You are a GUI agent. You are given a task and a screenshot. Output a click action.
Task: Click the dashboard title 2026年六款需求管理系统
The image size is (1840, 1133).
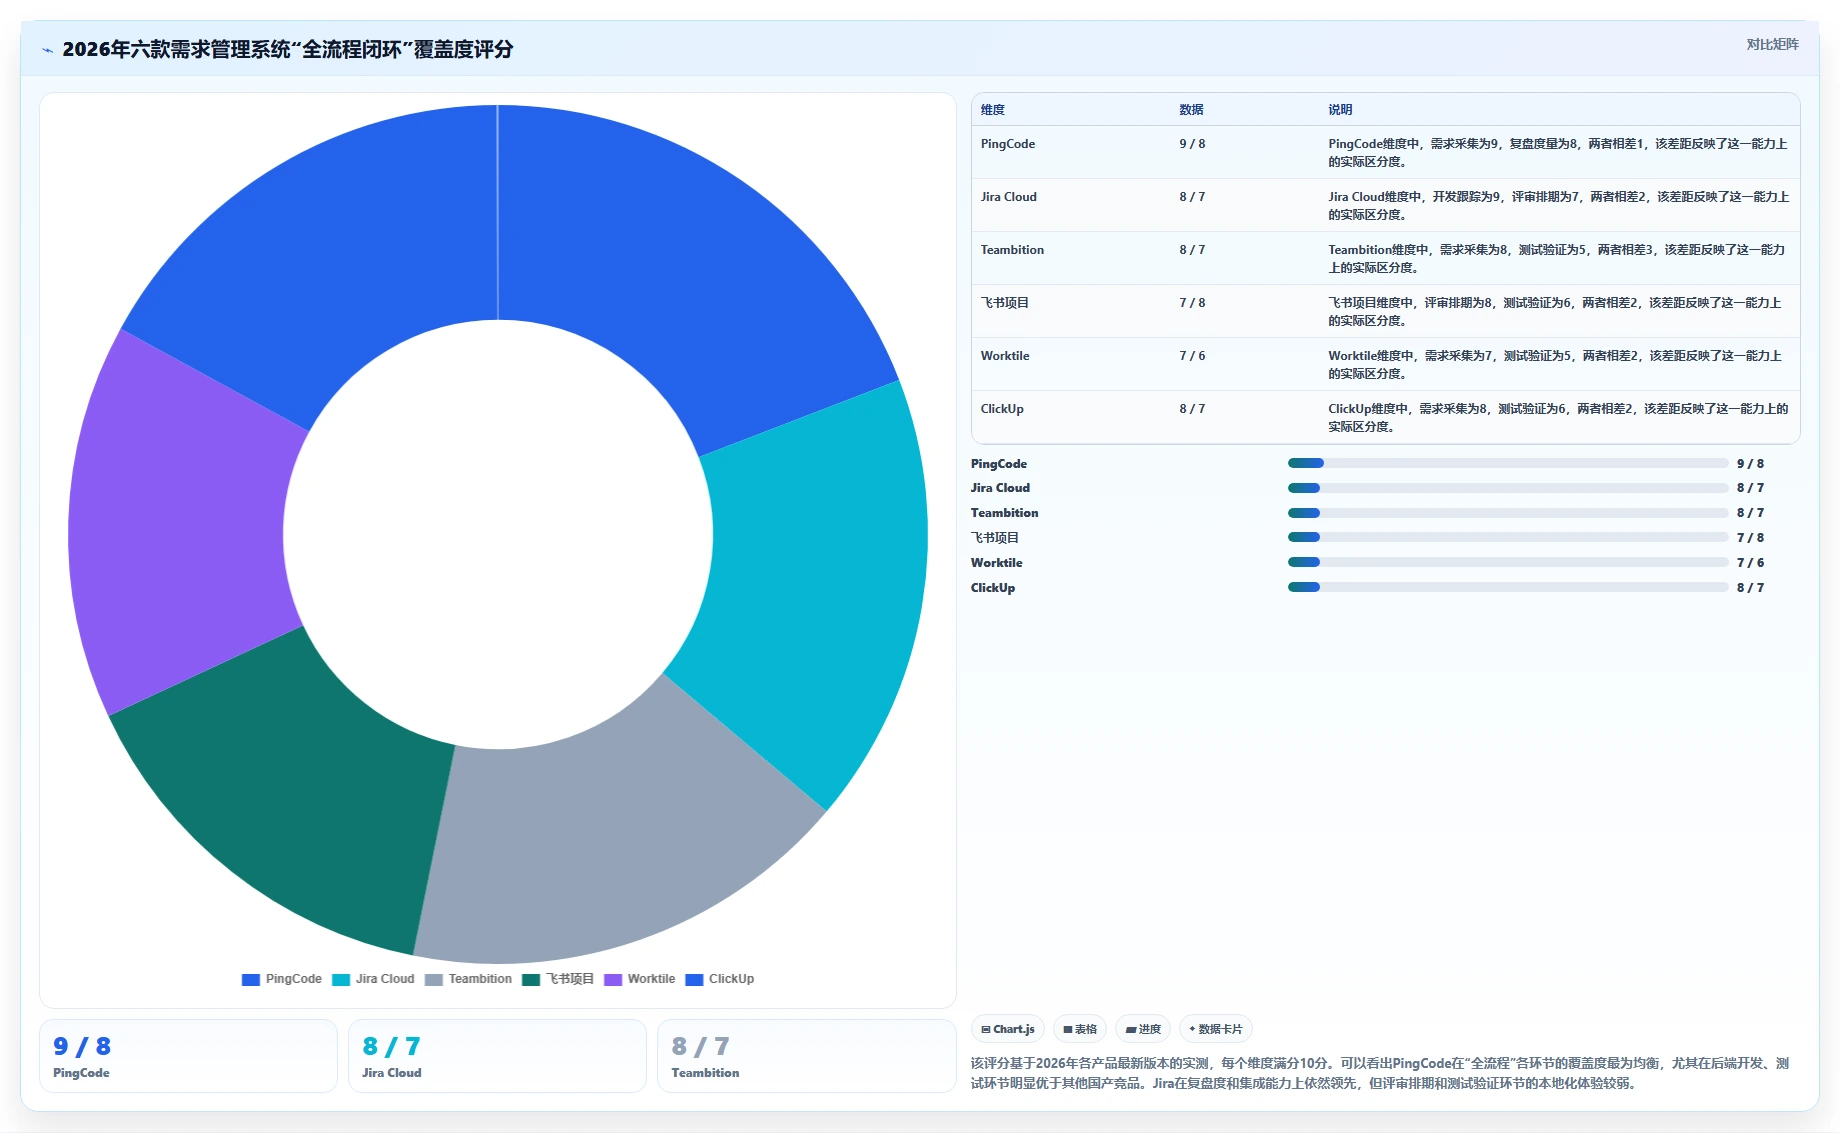pos(287,49)
